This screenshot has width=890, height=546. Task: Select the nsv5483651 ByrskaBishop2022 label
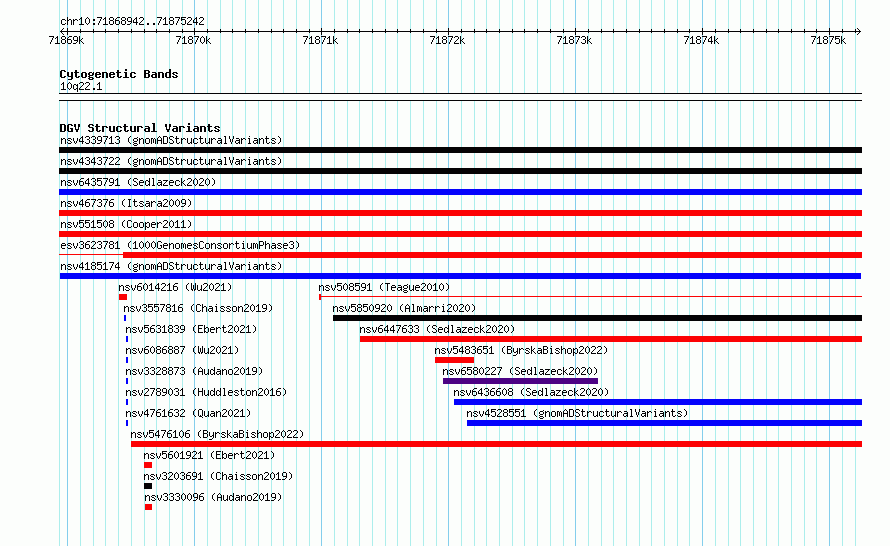[x=521, y=350]
